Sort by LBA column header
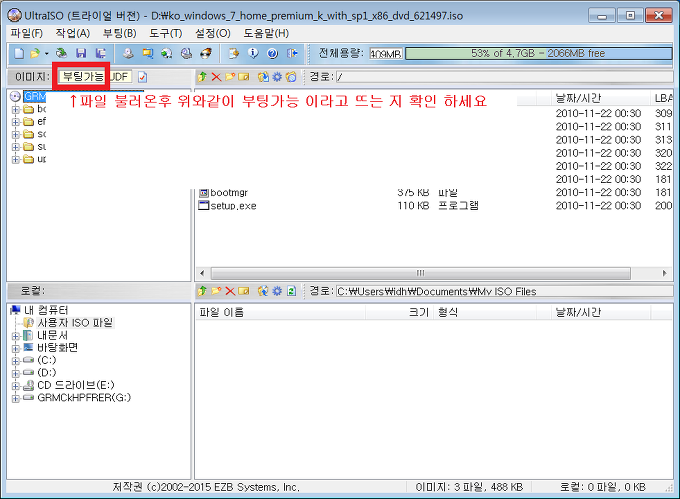The height and width of the screenshot is (499, 680). 662,98
